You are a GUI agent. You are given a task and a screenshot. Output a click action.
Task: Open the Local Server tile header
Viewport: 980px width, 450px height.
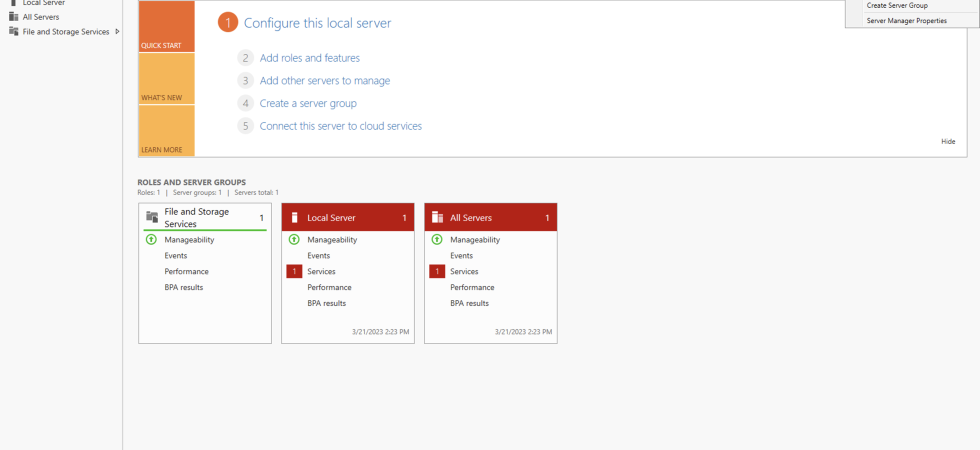348,217
